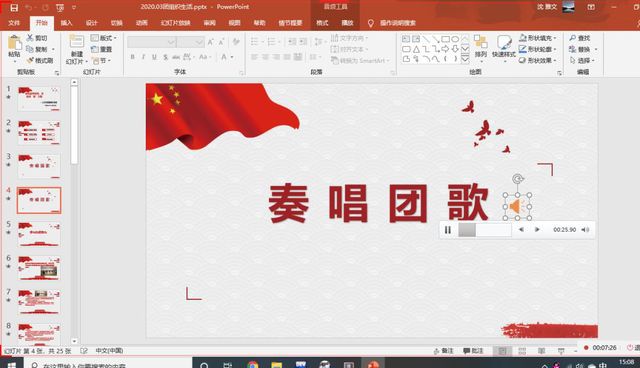Open the Insert ribbon tab
Viewport: 640px width, 368px height.
(66, 23)
